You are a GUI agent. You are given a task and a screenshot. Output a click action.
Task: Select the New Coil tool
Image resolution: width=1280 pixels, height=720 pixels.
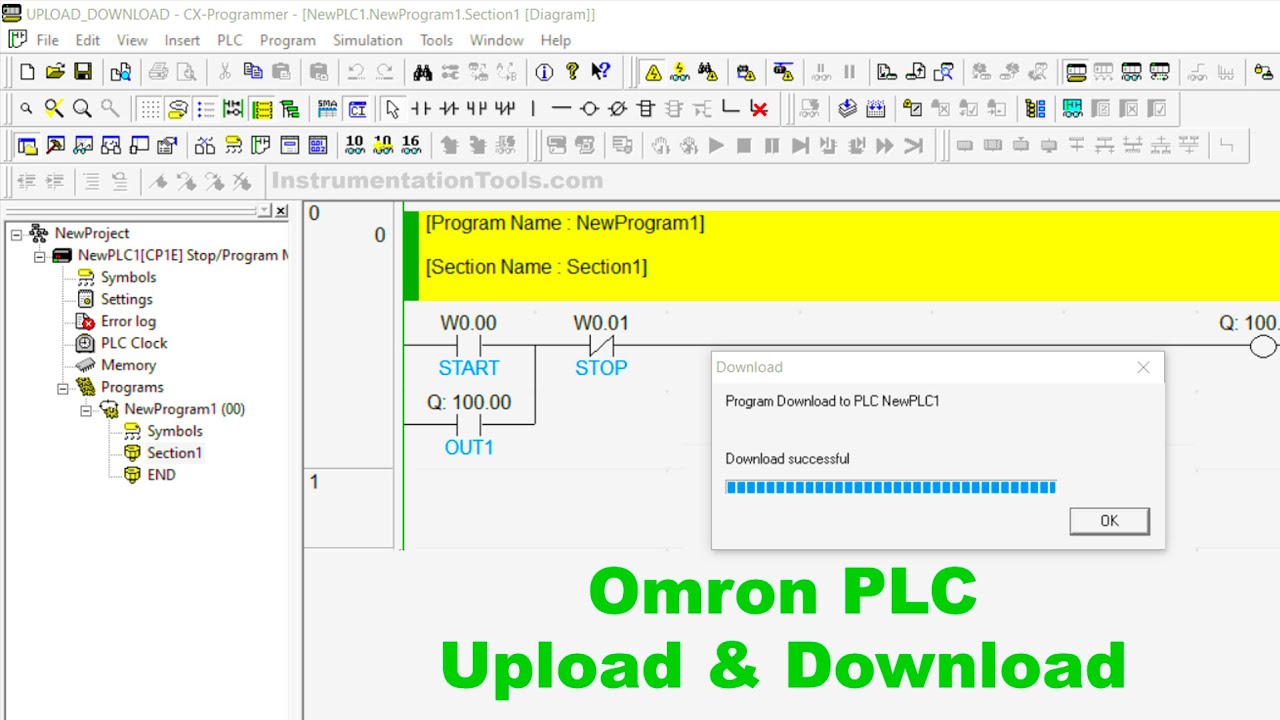pyautogui.click(x=589, y=109)
